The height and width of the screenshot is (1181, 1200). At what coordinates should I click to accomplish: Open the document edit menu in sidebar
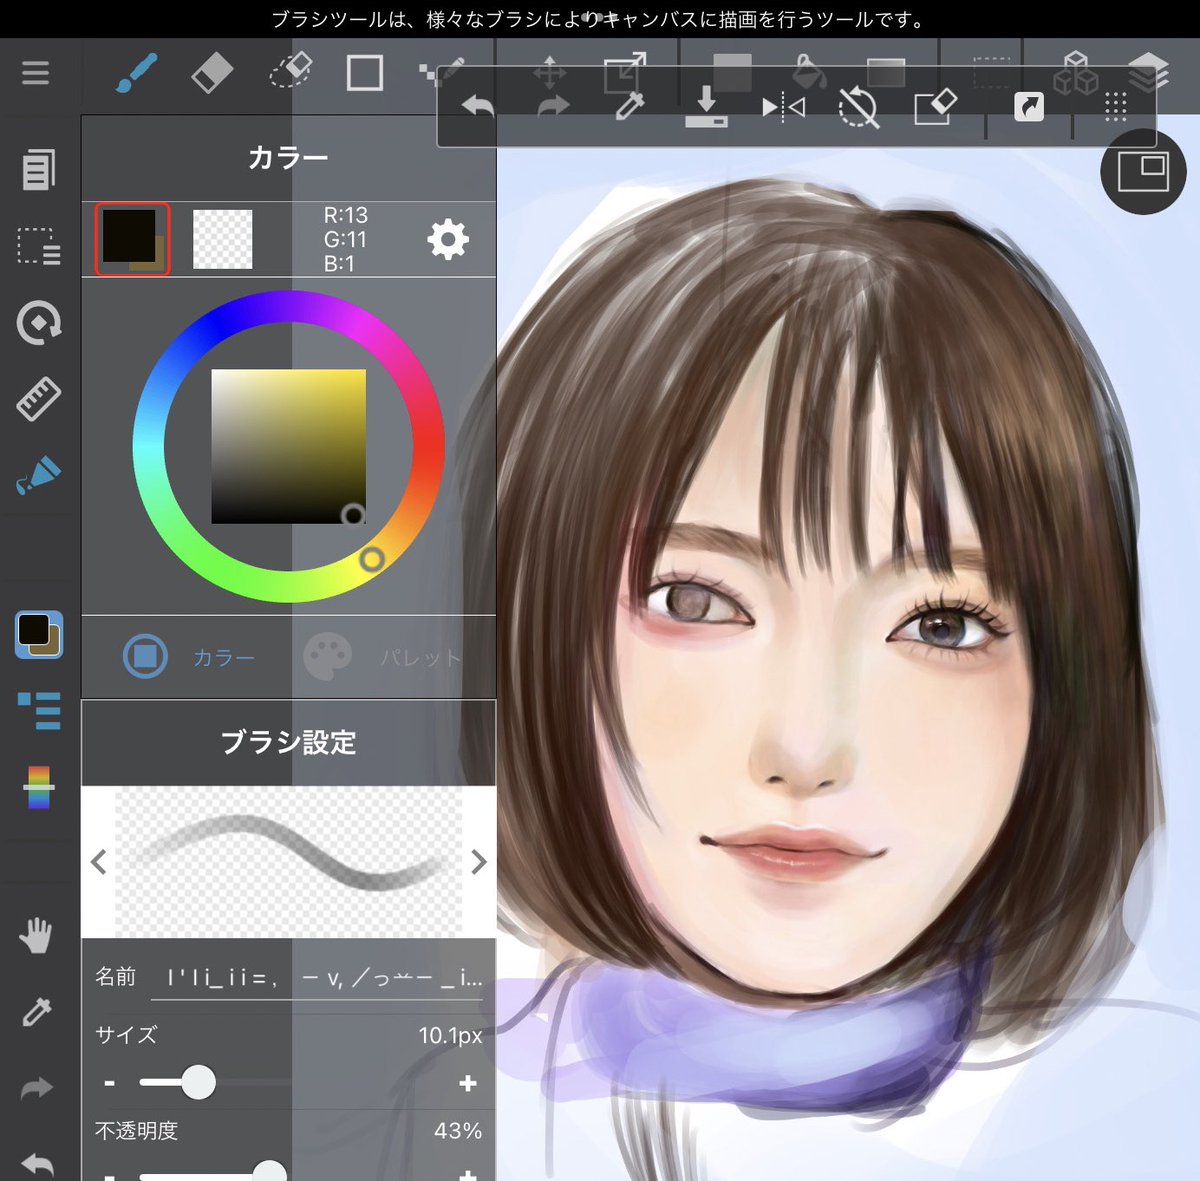coord(39,169)
